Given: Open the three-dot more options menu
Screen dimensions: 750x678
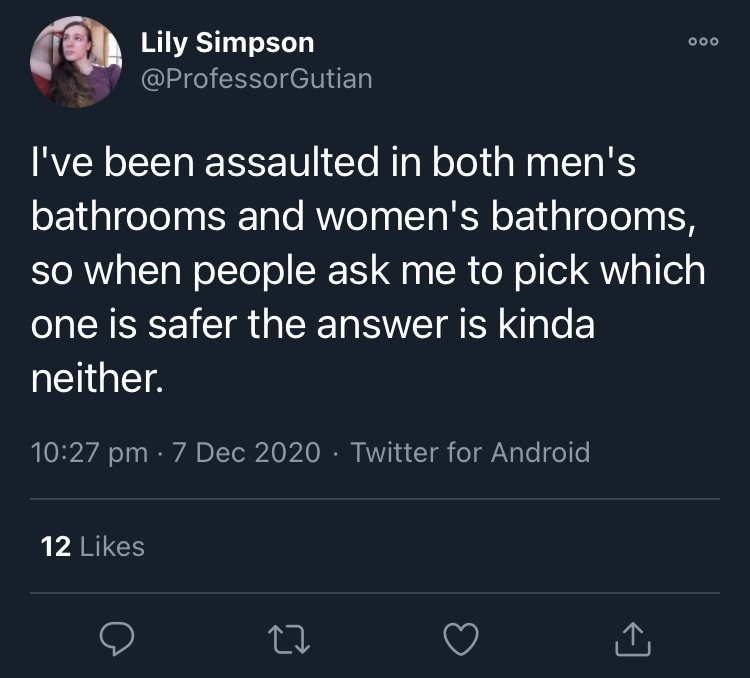Looking at the screenshot, I should (x=703, y=42).
